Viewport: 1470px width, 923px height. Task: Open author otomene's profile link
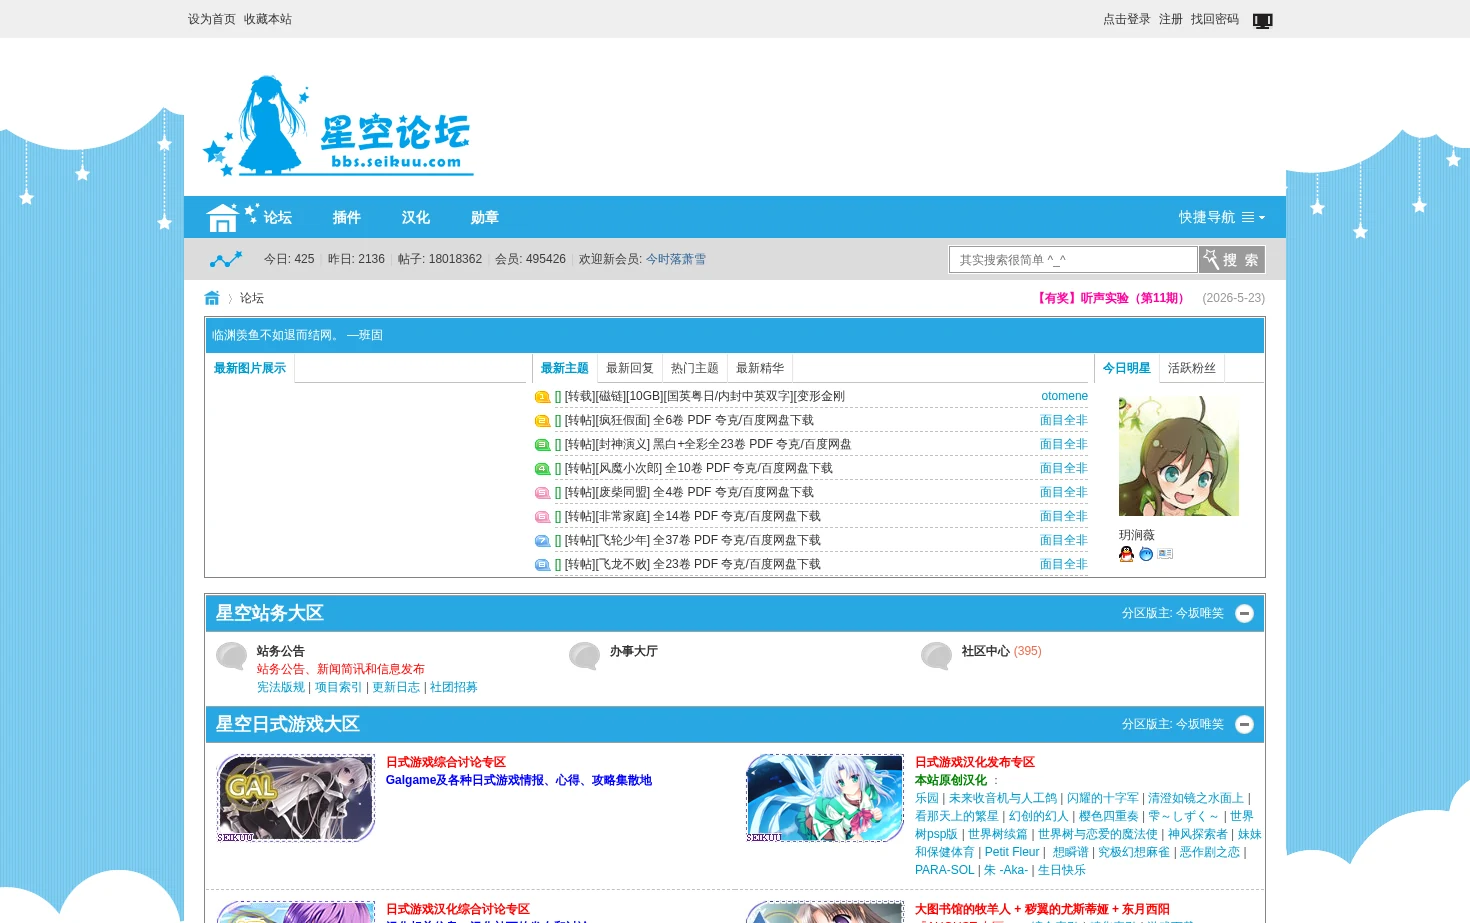point(1065,396)
